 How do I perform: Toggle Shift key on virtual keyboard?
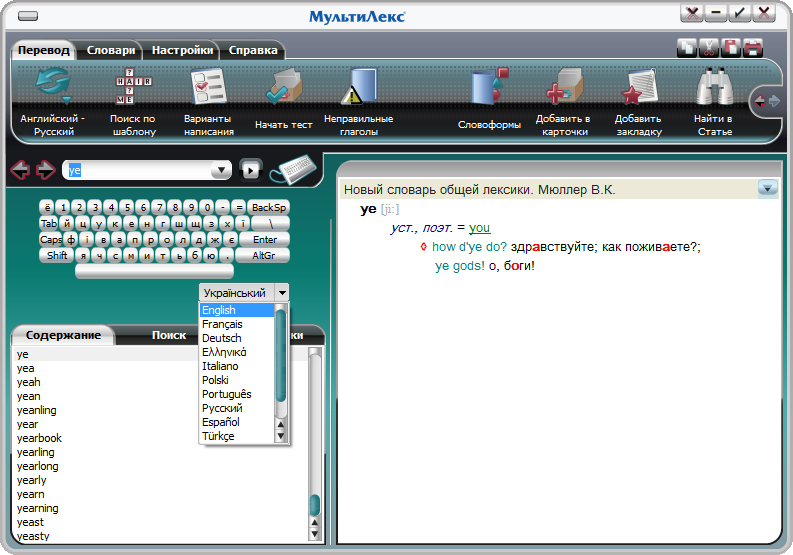click(x=57, y=255)
